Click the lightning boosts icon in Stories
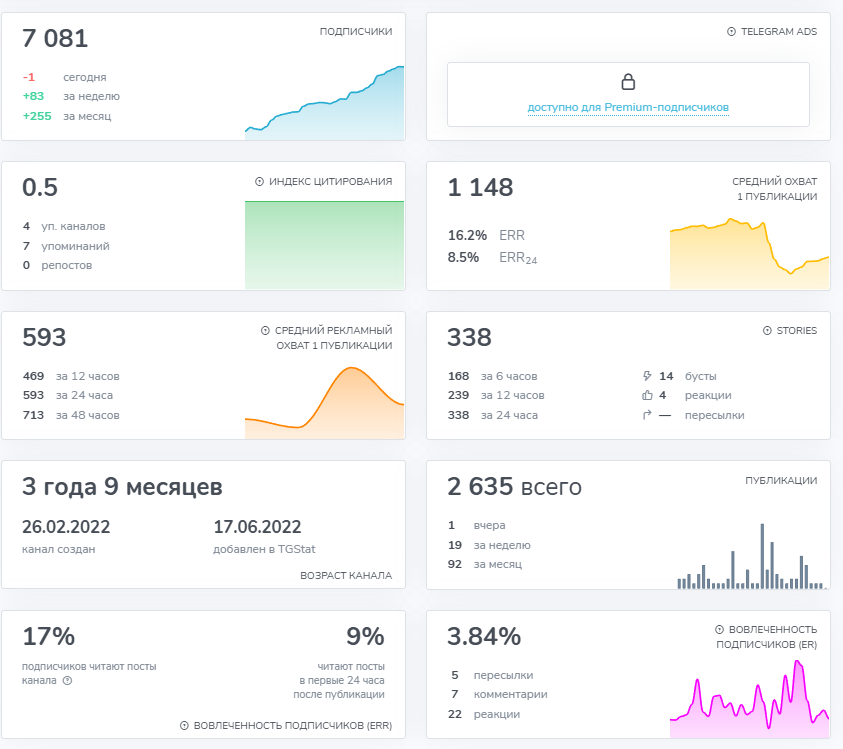 coord(647,377)
